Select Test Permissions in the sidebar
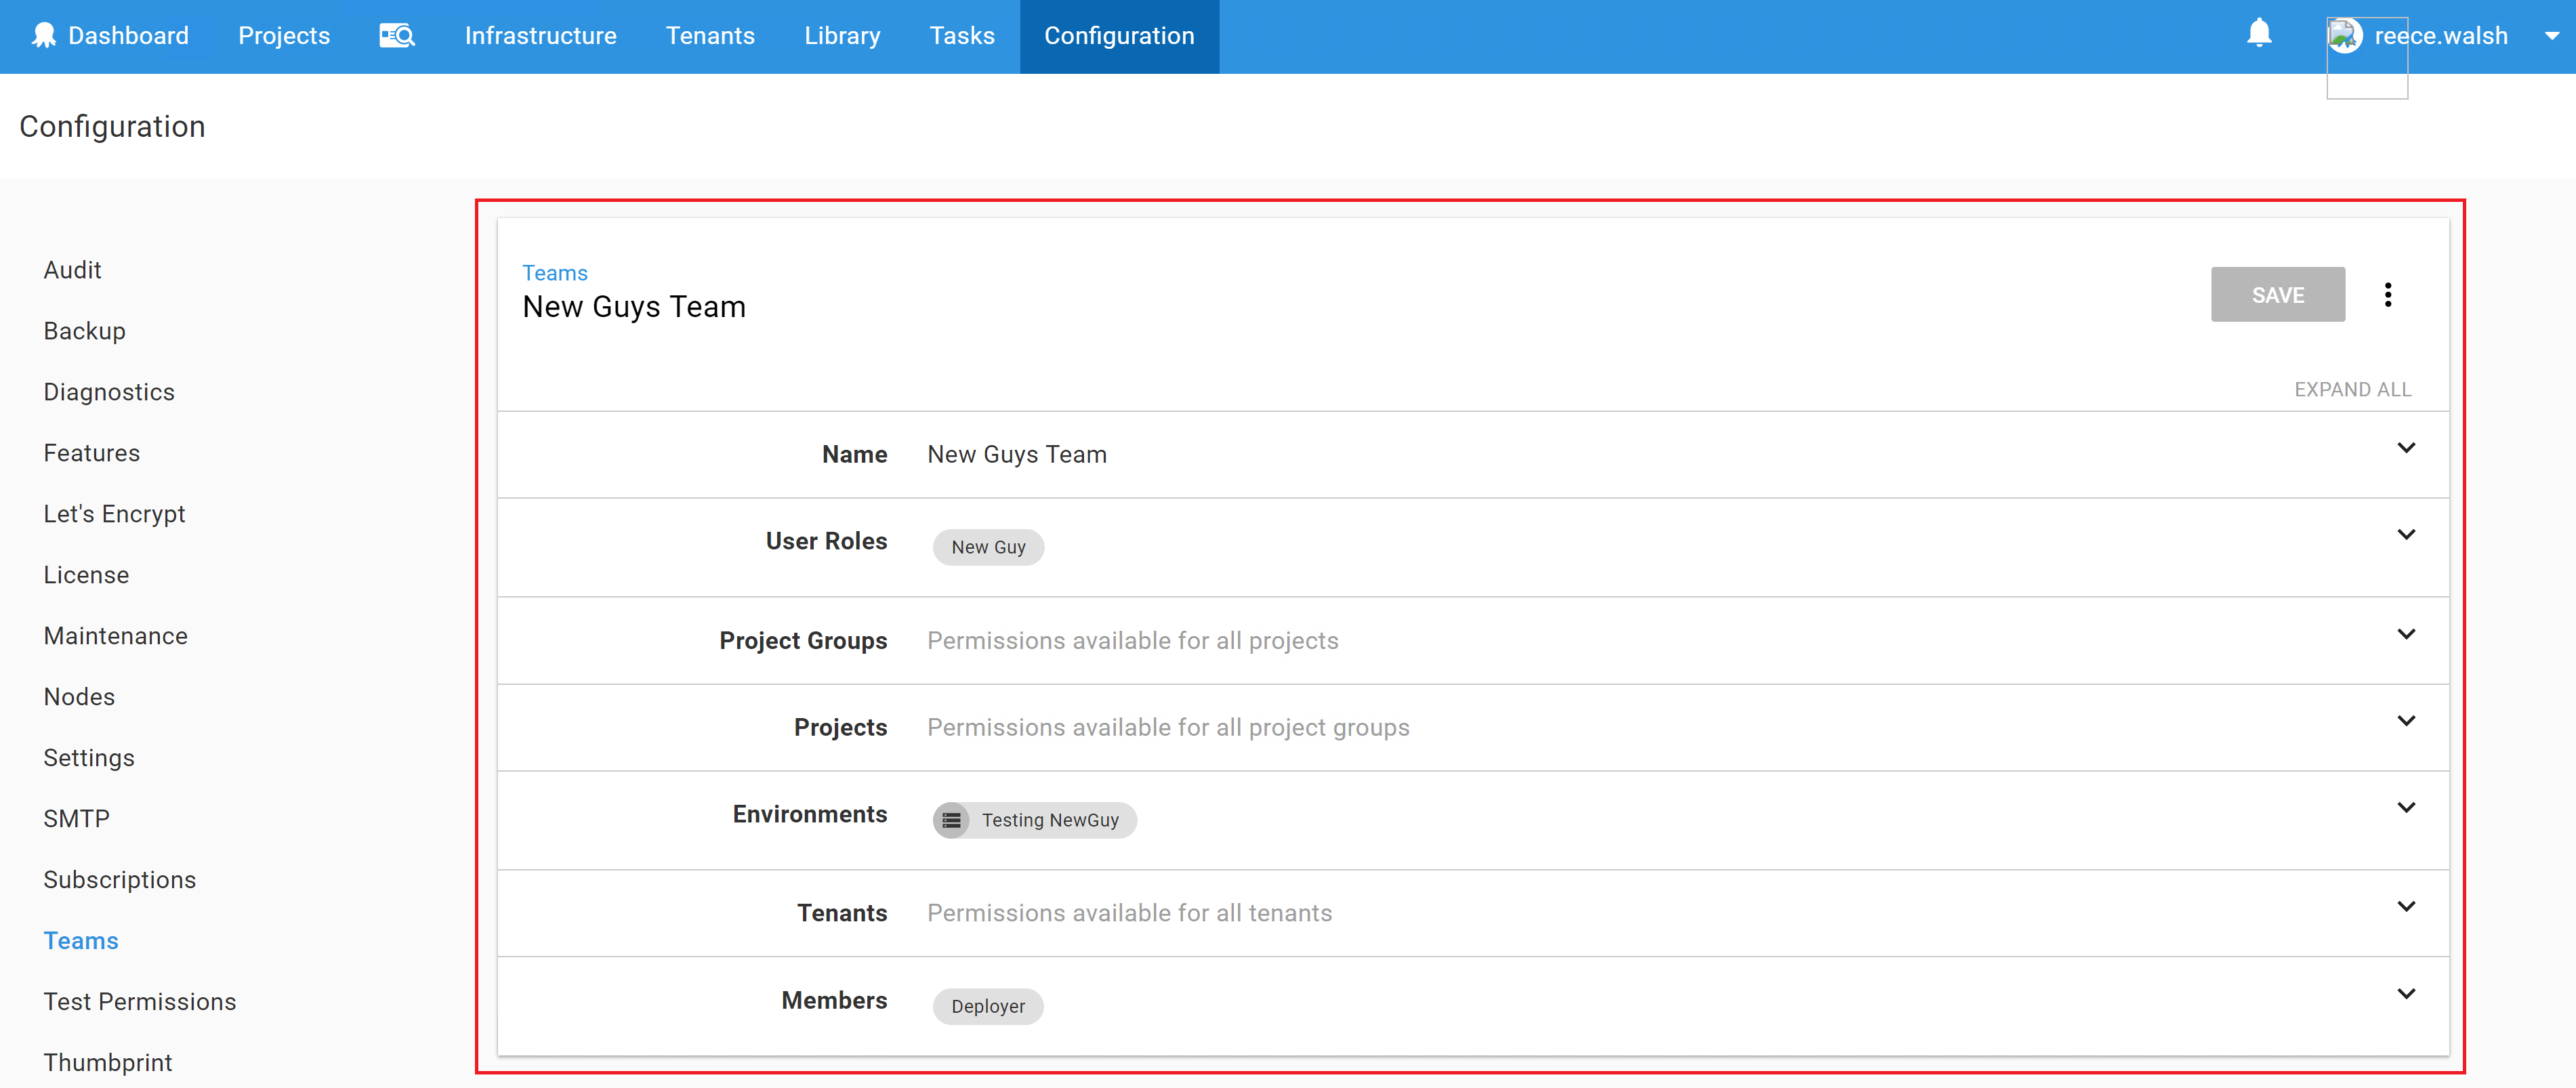Viewport: 2576px width, 1088px height. [x=140, y=1001]
